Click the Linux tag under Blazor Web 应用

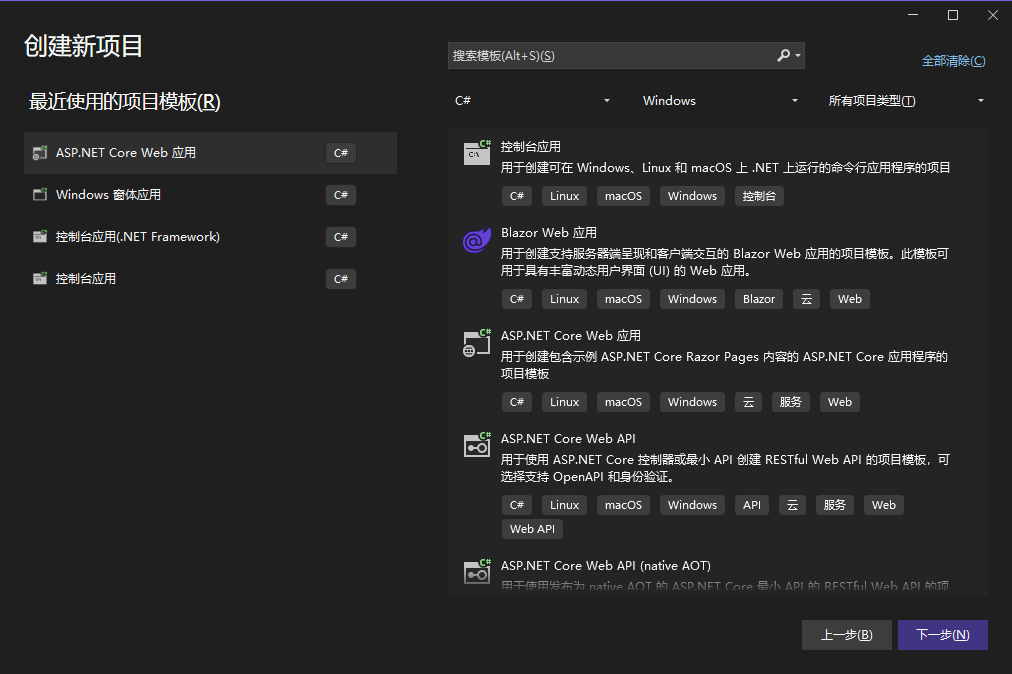(564, 299)
